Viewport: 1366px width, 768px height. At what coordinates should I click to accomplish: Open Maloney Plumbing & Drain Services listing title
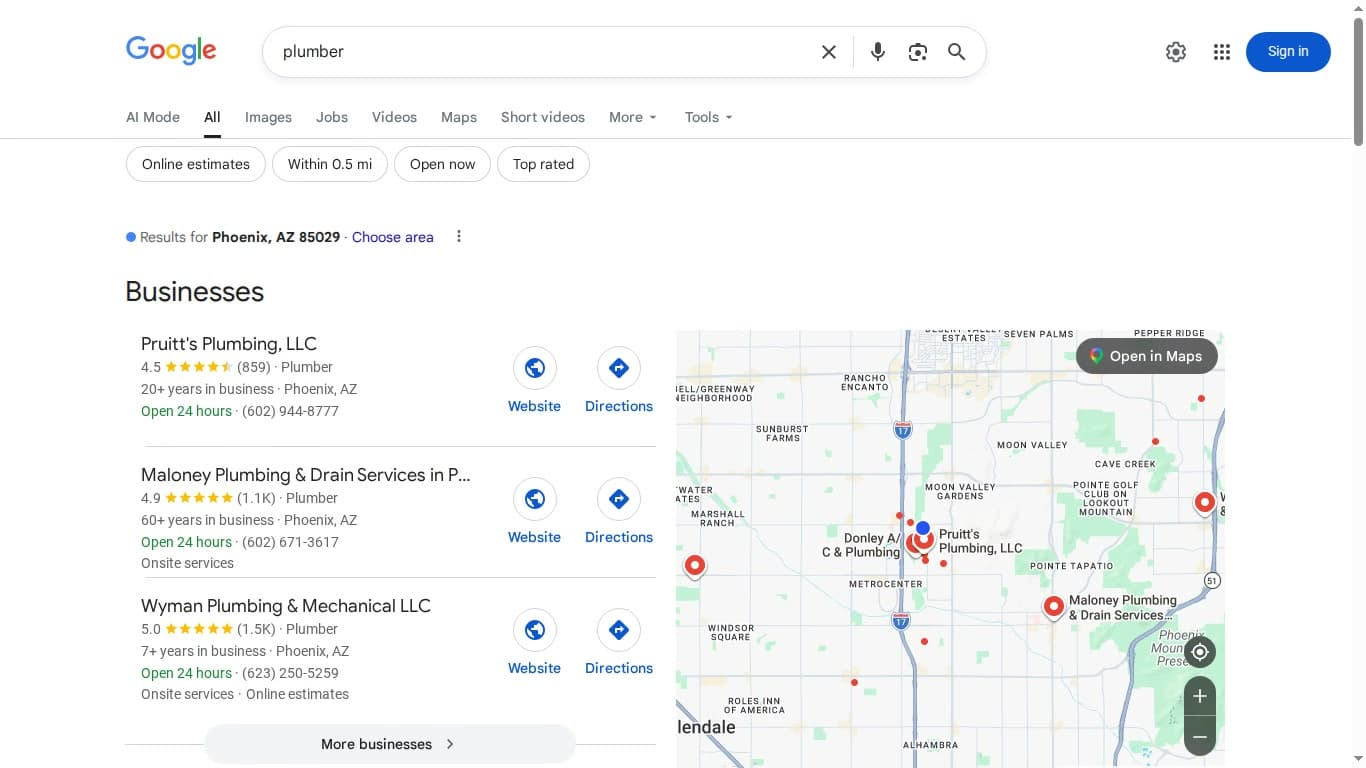coord(306,475)
